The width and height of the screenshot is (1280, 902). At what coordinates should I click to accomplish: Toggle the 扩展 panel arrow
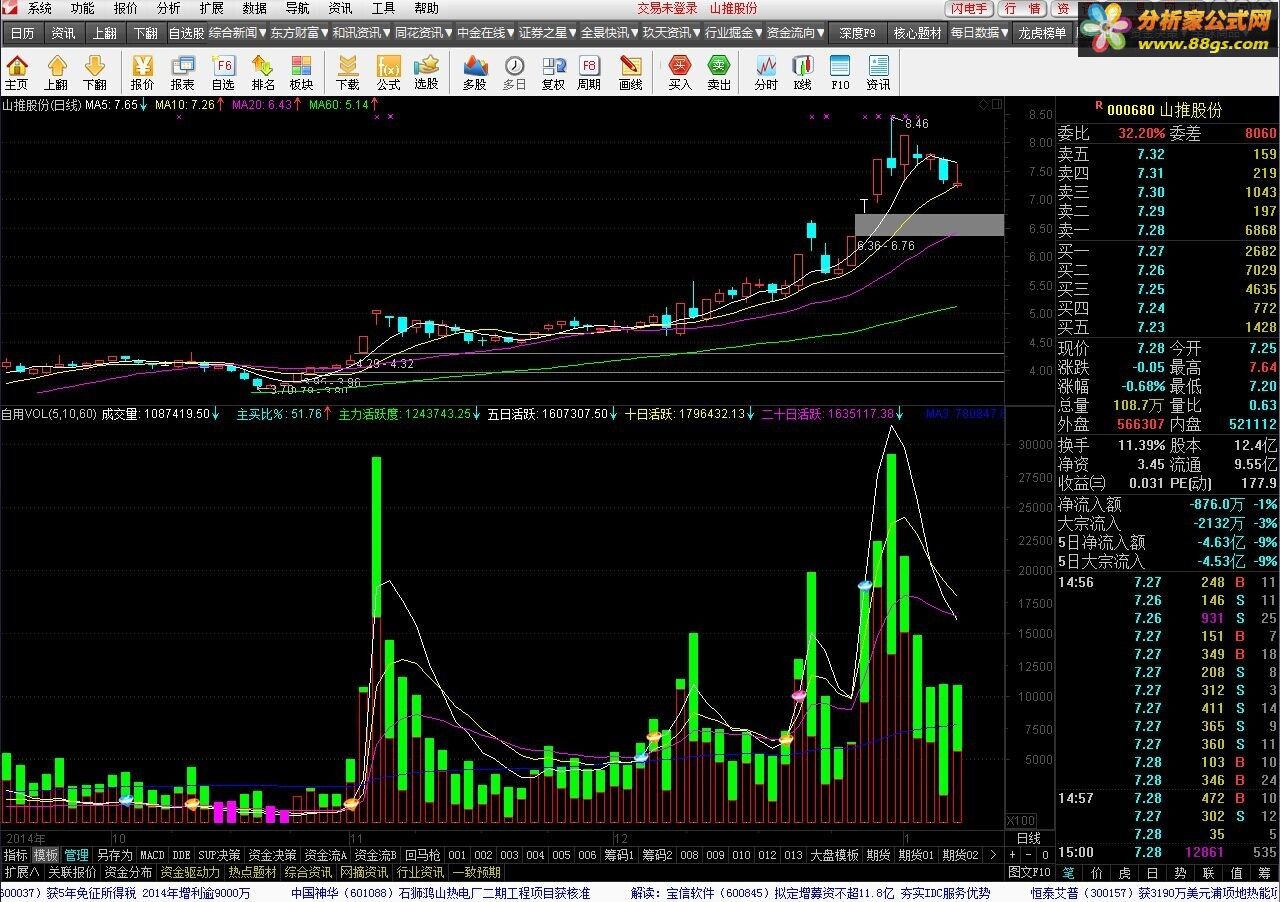click(x=21, y=872)
